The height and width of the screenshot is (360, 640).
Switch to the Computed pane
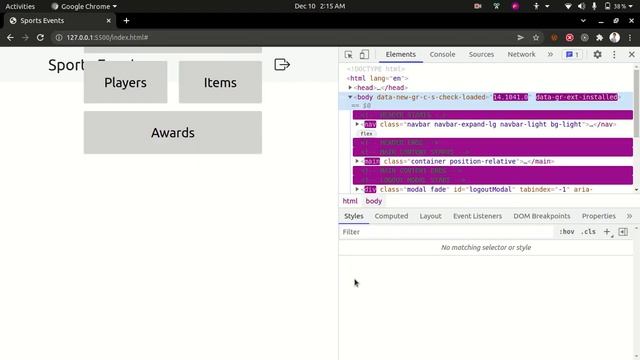click(391, 216)
